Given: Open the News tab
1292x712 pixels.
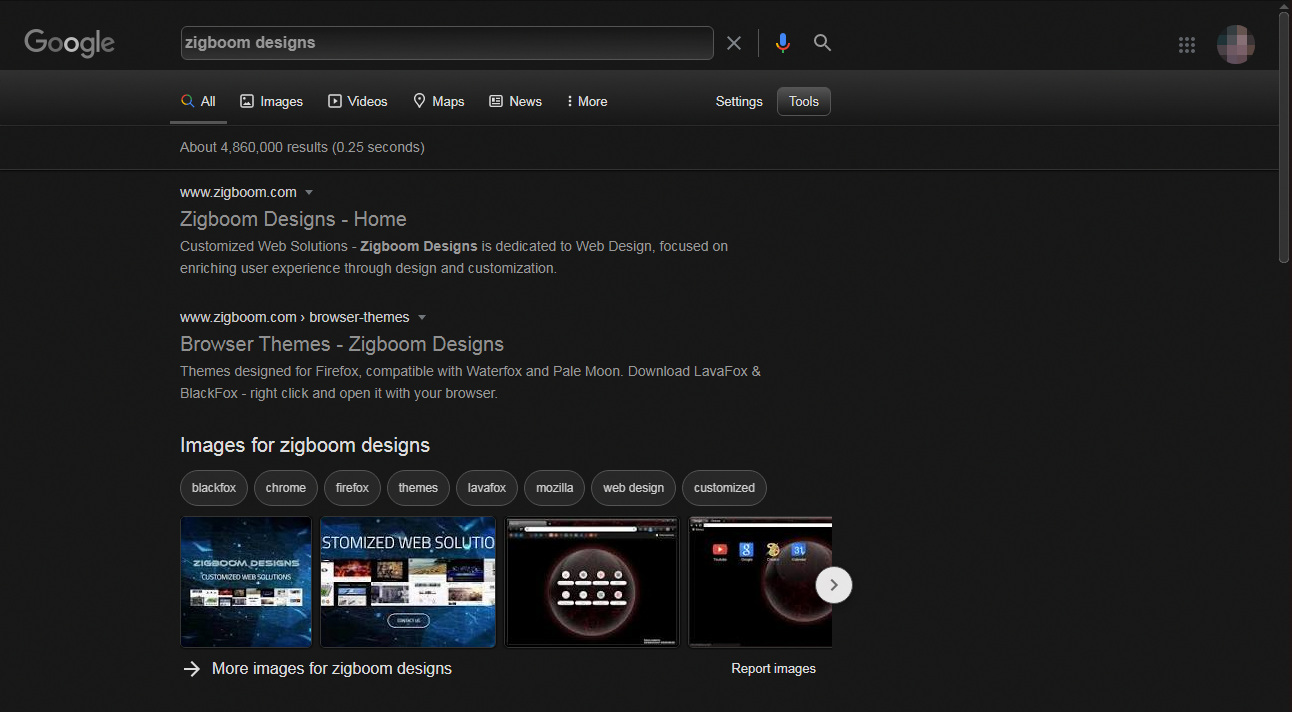Looking at the screenshot, I should click(515, 101).
